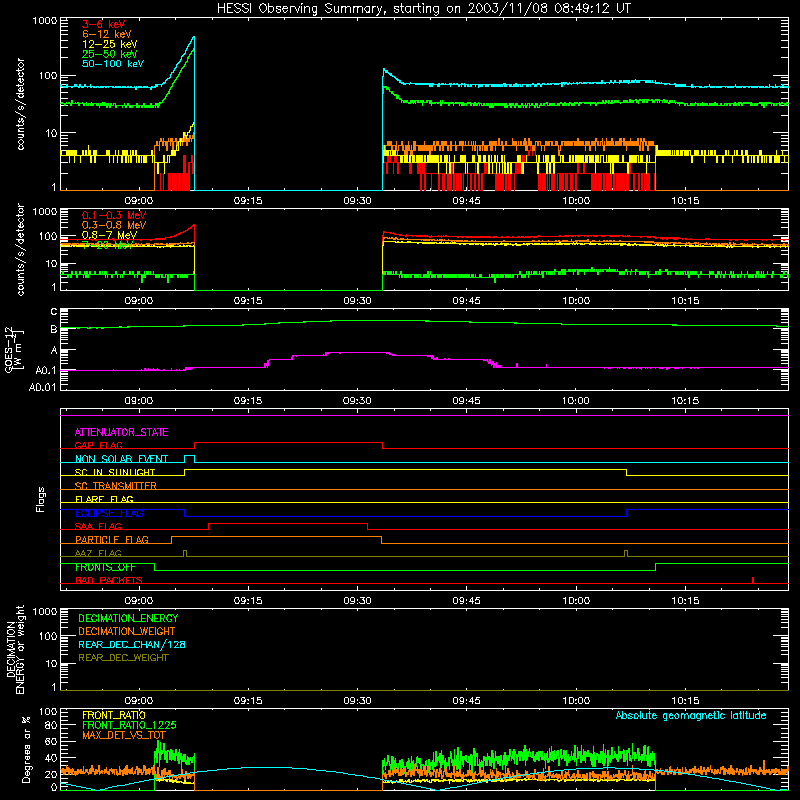Viewport: 800px width, 800px height.
Task: Click the 10:00 tick under the Flags panel
Action: 576,601
